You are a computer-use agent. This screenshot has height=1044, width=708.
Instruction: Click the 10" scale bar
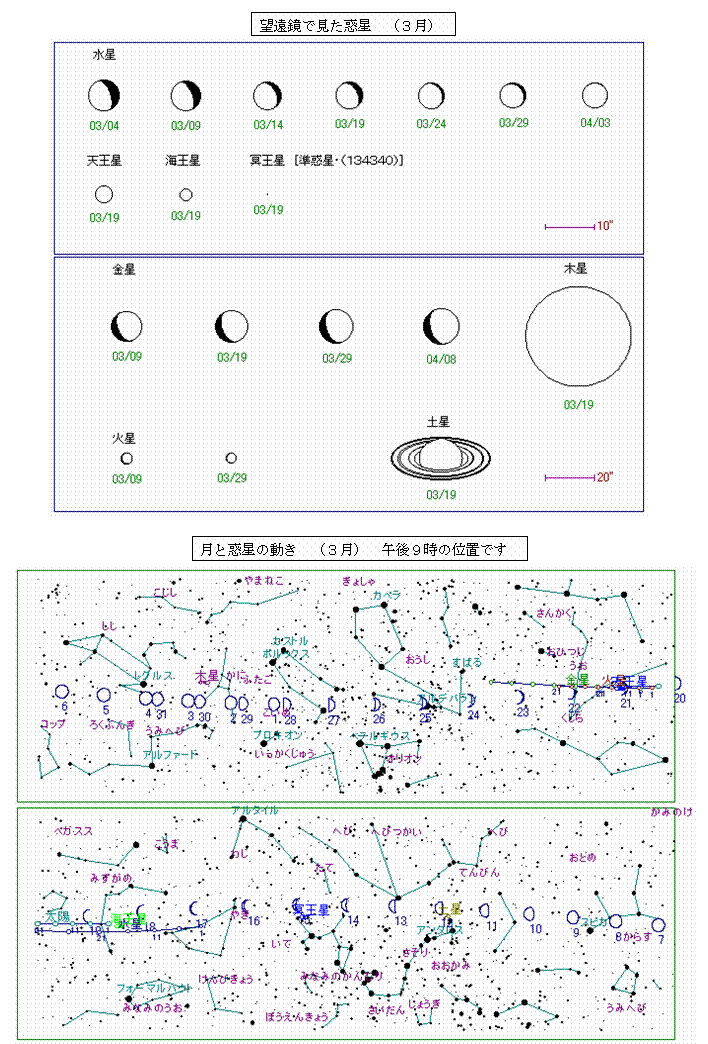click(570, 227)
